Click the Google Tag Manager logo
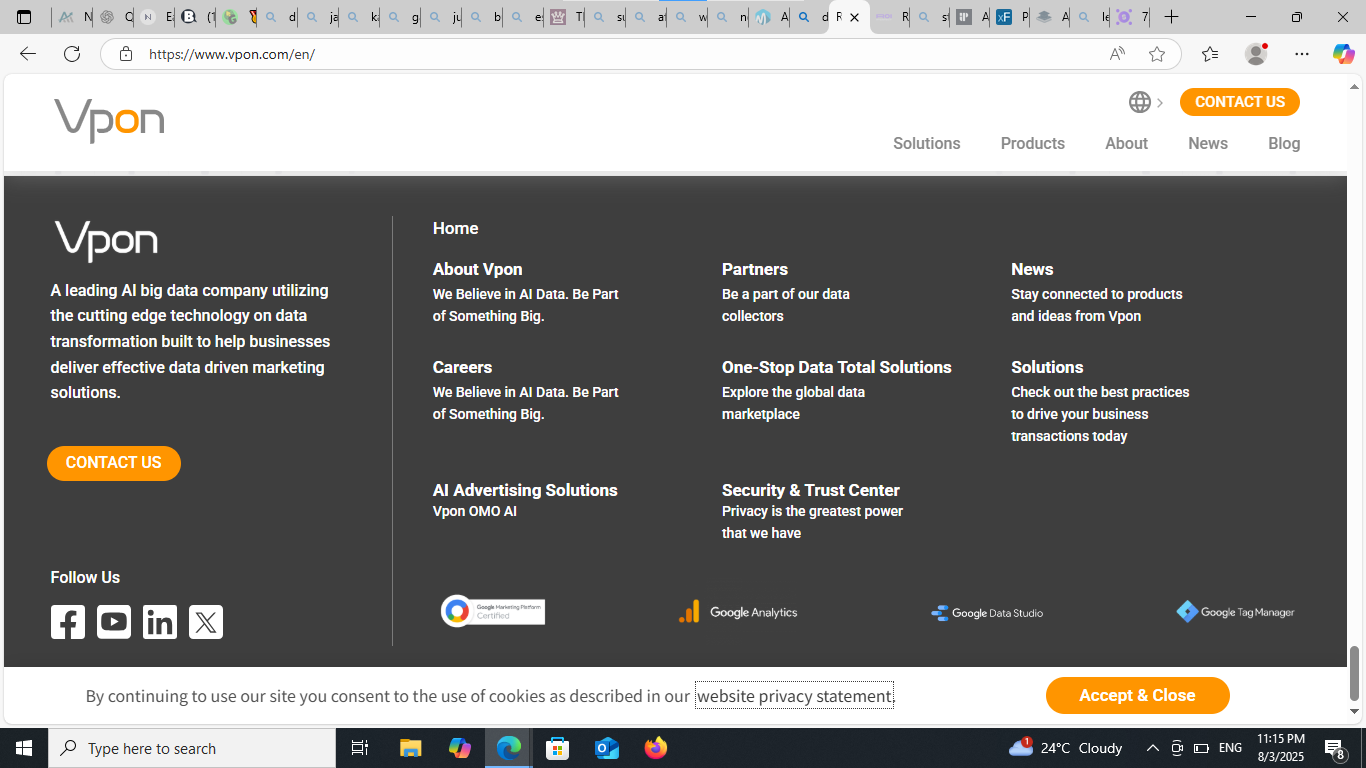The width and height of the screenshot is (1366, 768). 1236,612
